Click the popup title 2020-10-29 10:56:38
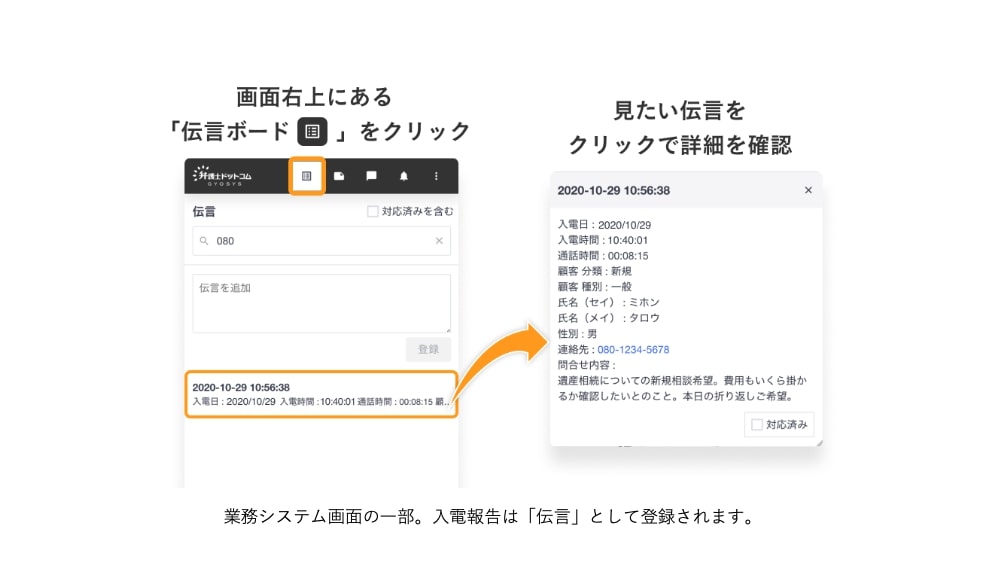Image resolution: width=1000 pixels, height=580 pixels. coord(614,190)
